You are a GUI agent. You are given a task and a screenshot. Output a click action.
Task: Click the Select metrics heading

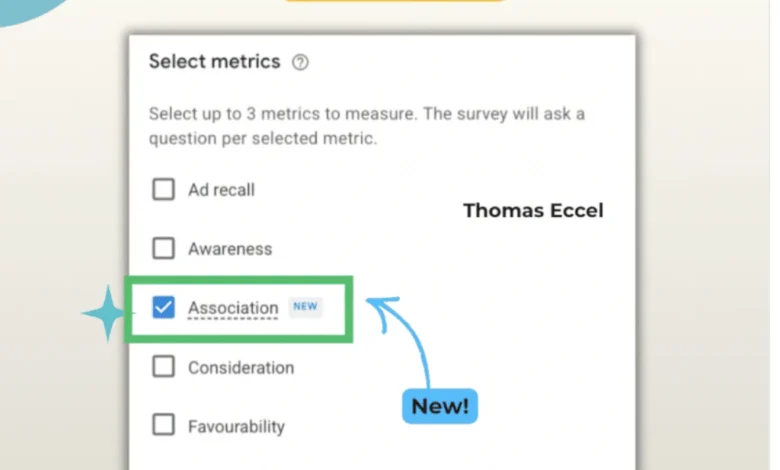click(214, 62)
